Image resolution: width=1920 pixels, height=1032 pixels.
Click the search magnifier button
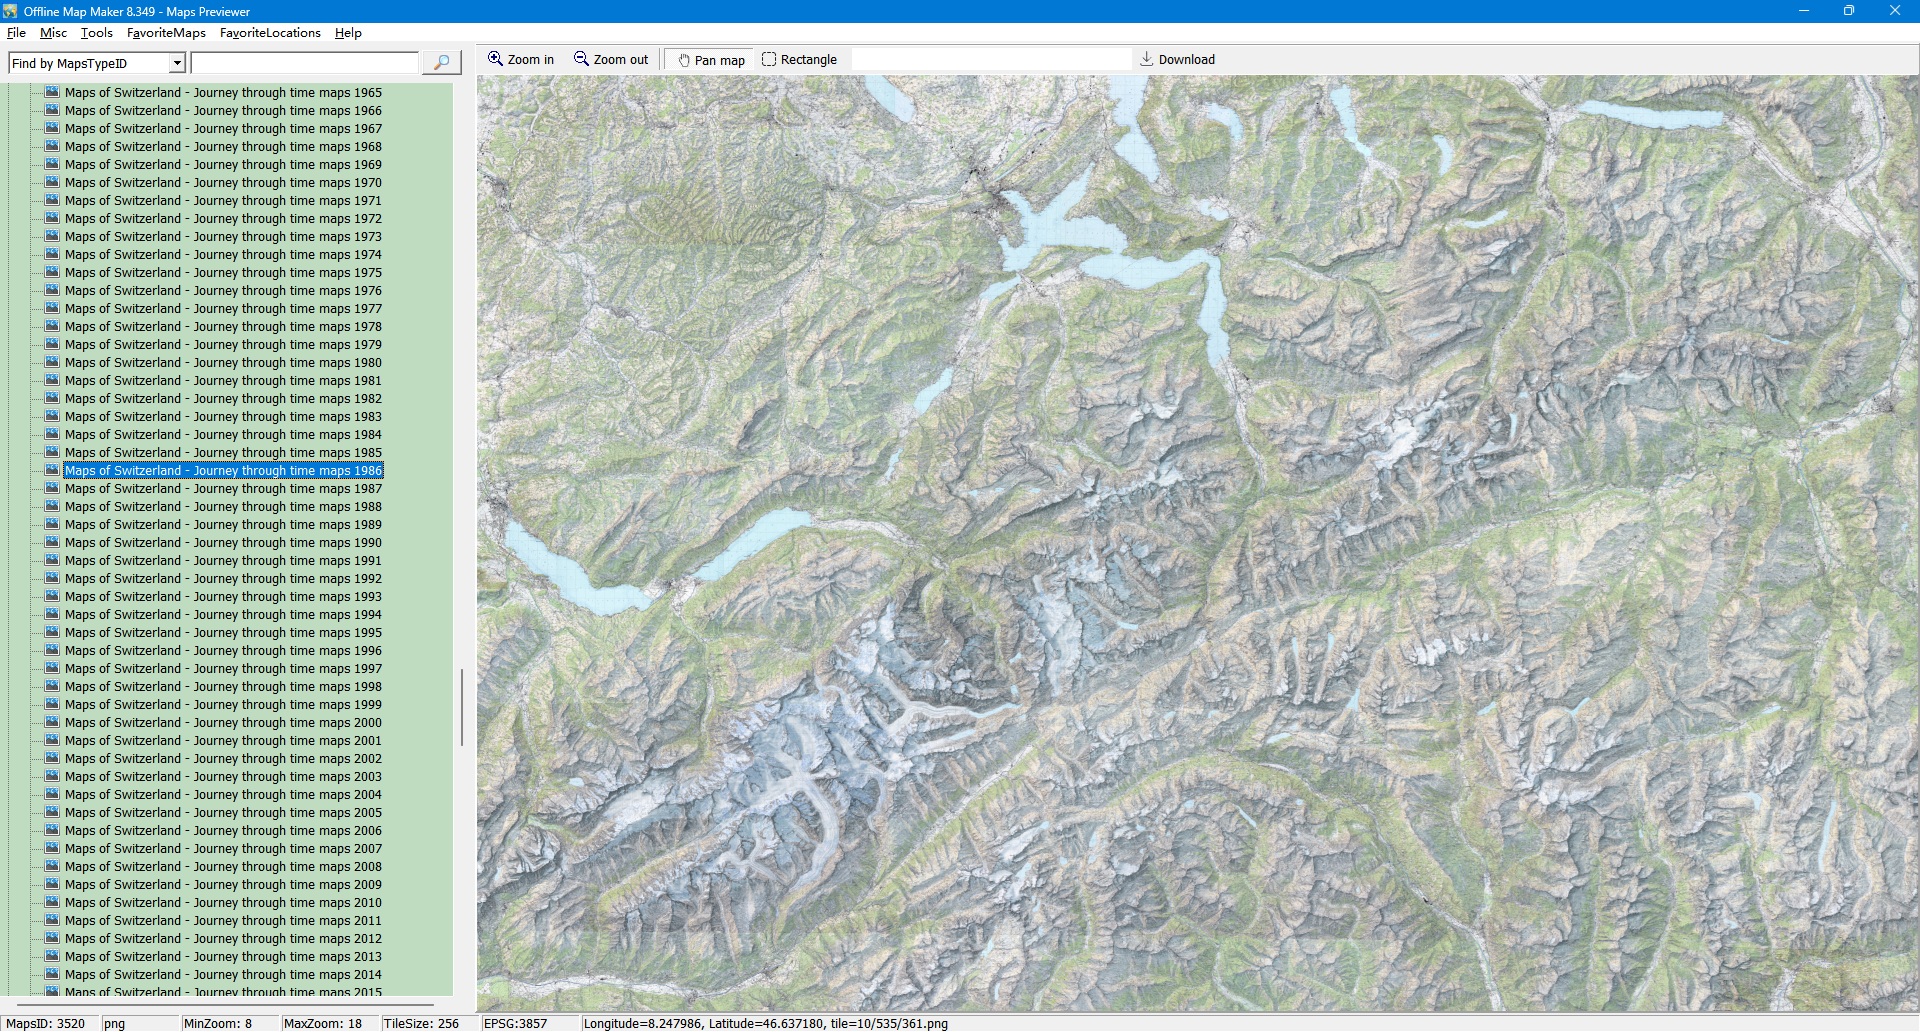(x=441, y=63)
